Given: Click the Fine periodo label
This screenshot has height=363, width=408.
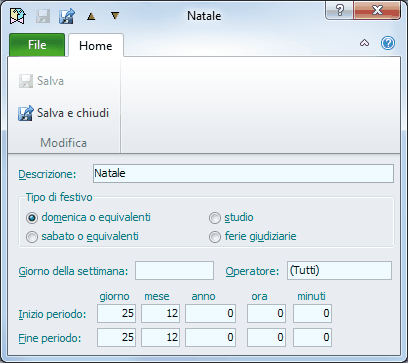Looking at the screenshot, I should tap(50, 338).
